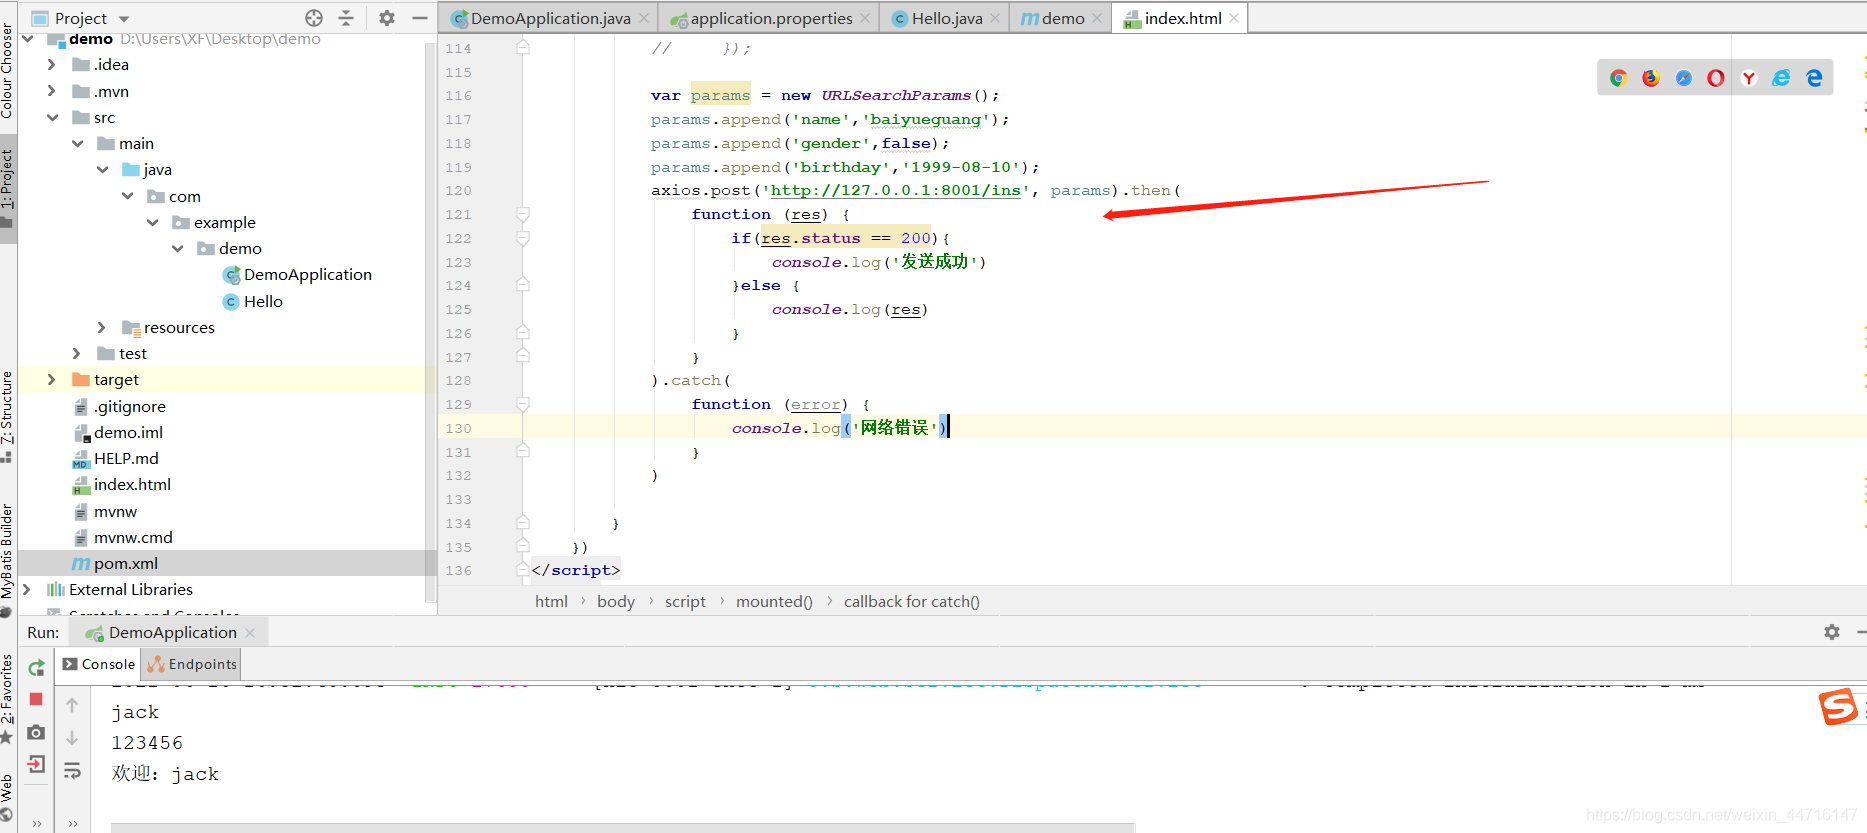
Task: Expand the test folder
Action: pyautogui.click(x=76, y=353)
